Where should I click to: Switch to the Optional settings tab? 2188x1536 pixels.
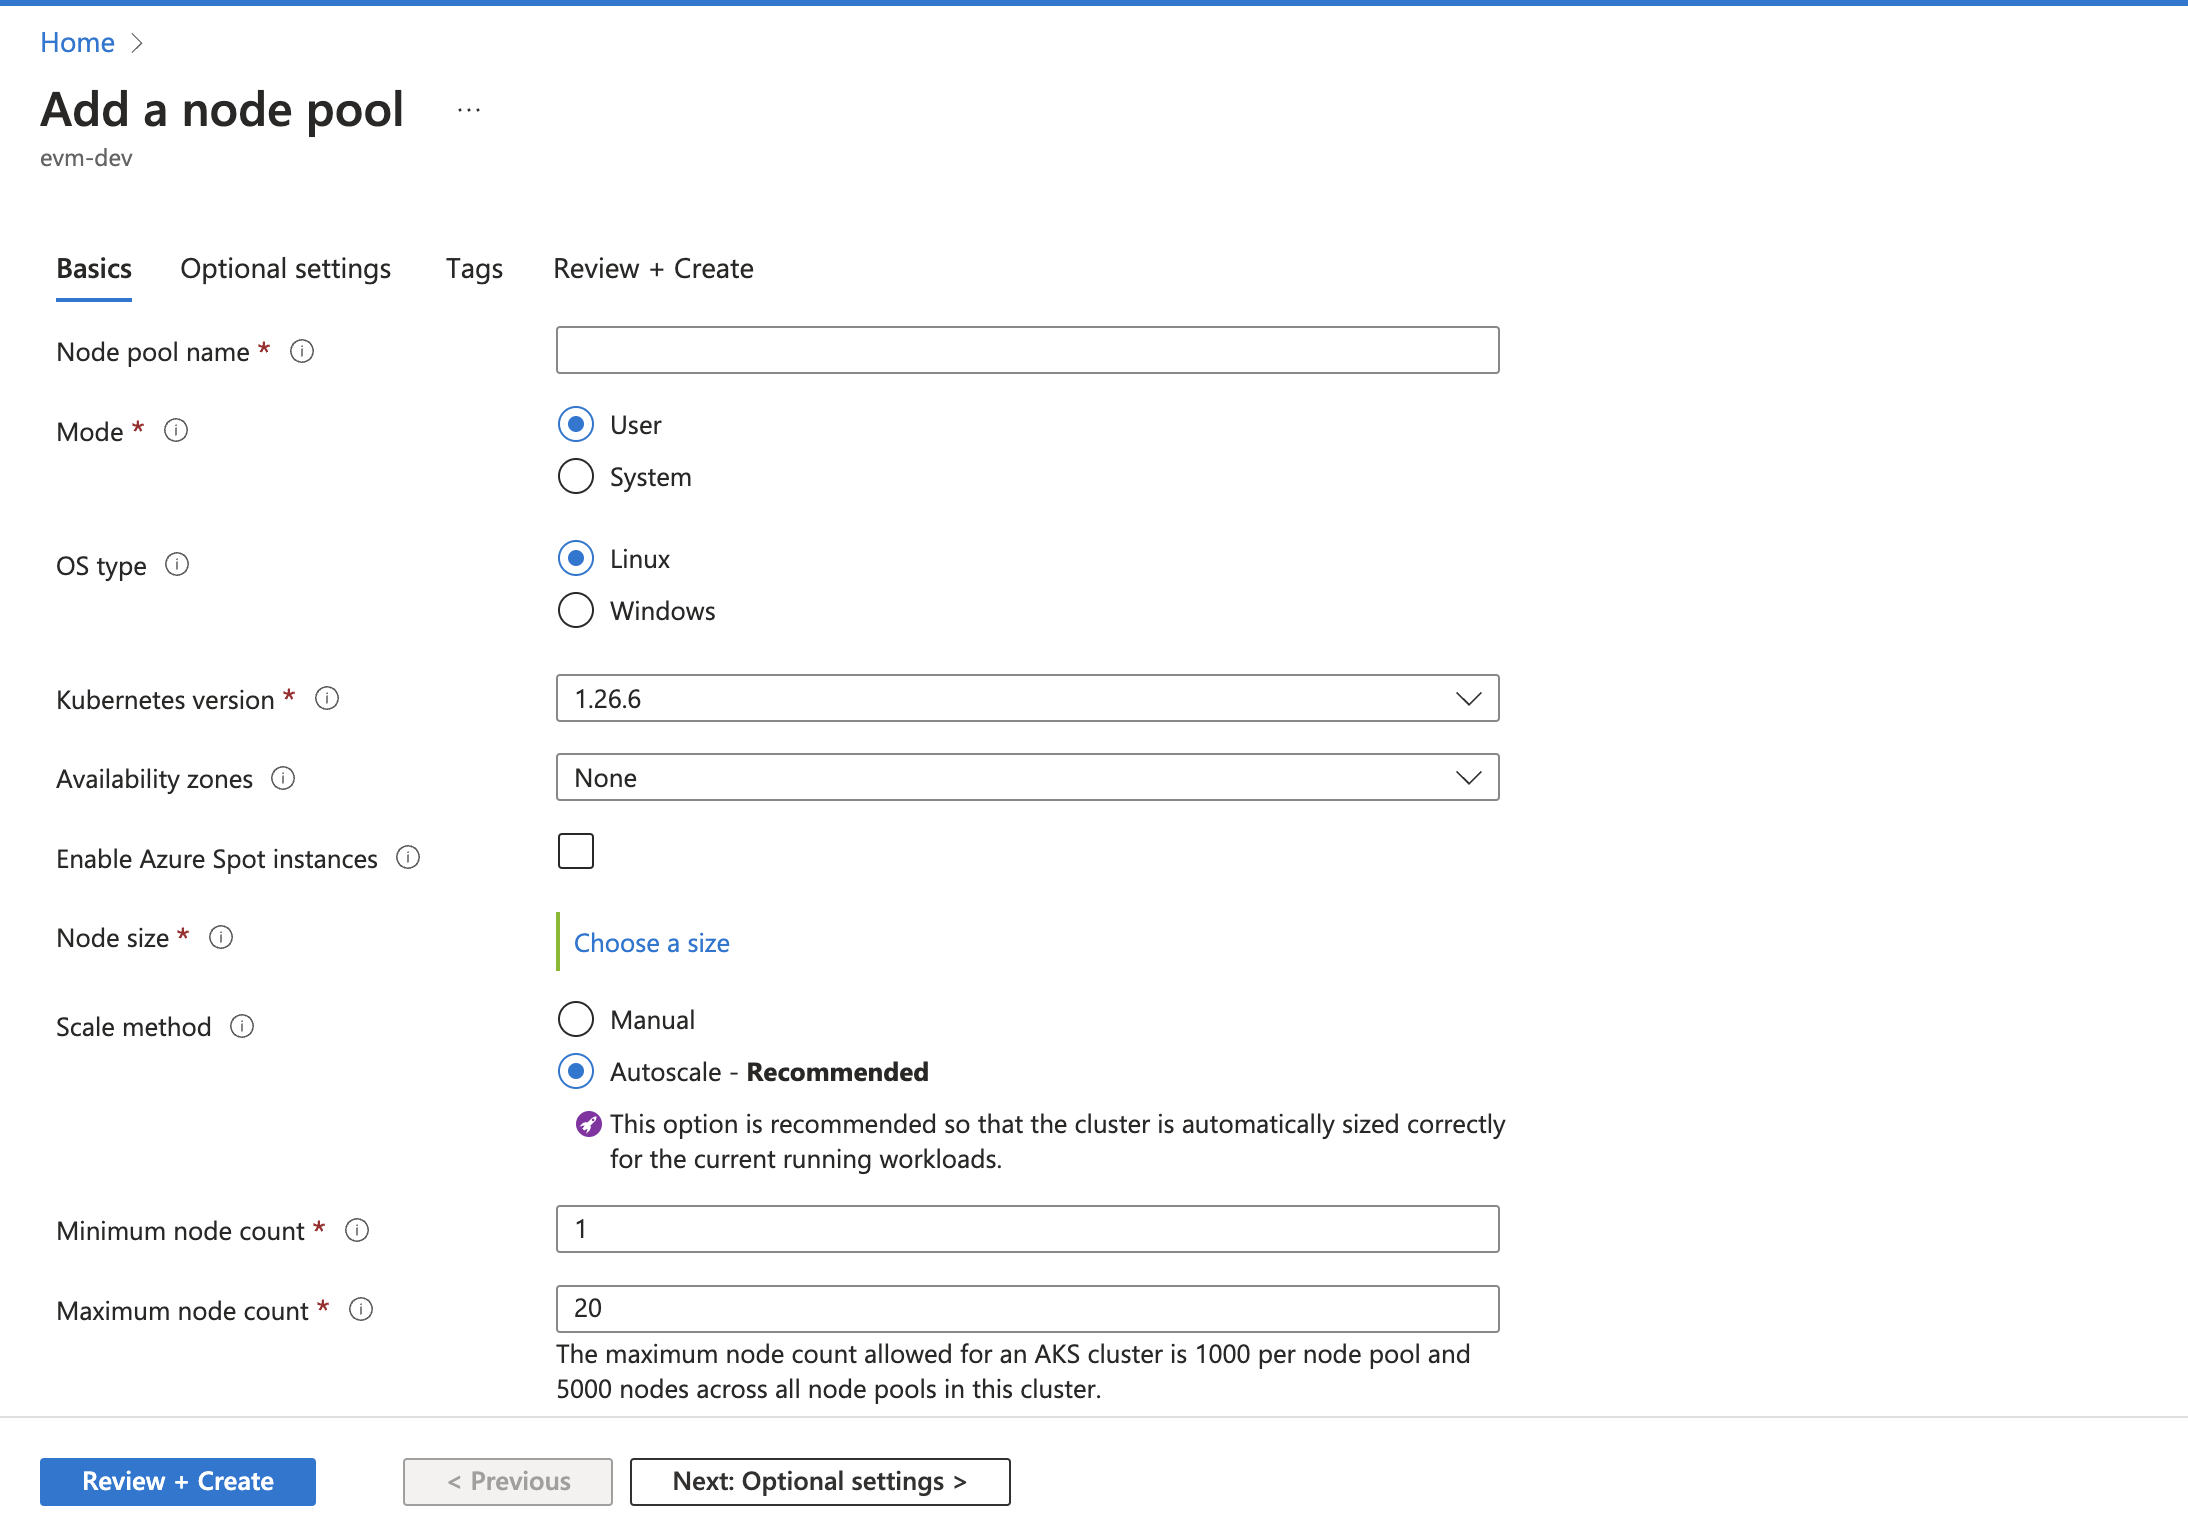pyautogui.click(x=285, y=269)
